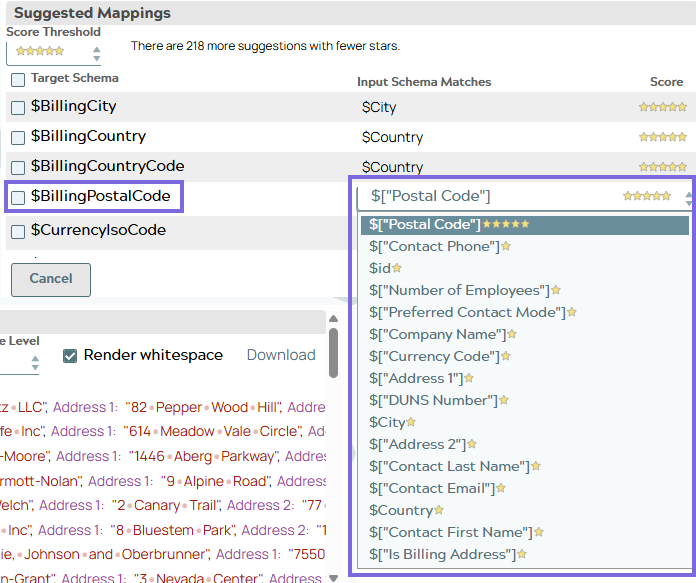Tick the $BillingCountryCode checkbox
This screenshot has width=696, height=583.
[x=18, y=167]
